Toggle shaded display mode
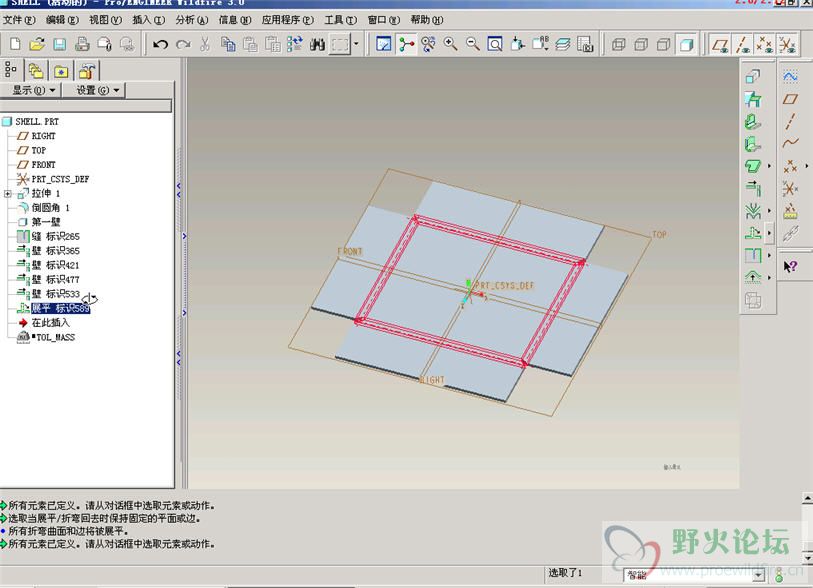813x588 pixels. point(686,45)
